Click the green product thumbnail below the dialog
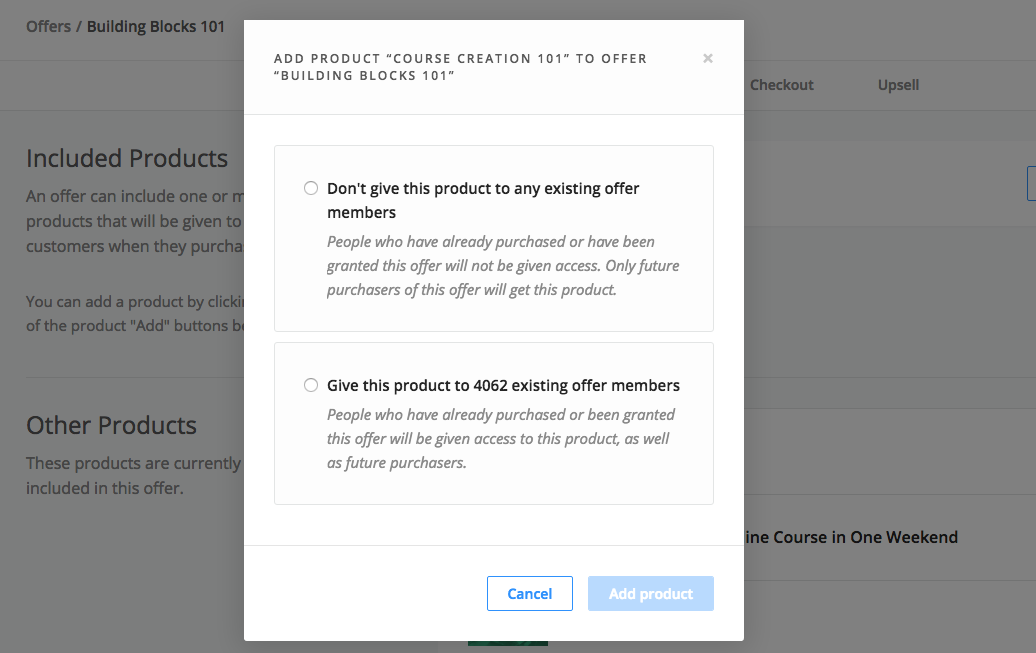The height and width of the screenshot is (653, 1036). 507,643
